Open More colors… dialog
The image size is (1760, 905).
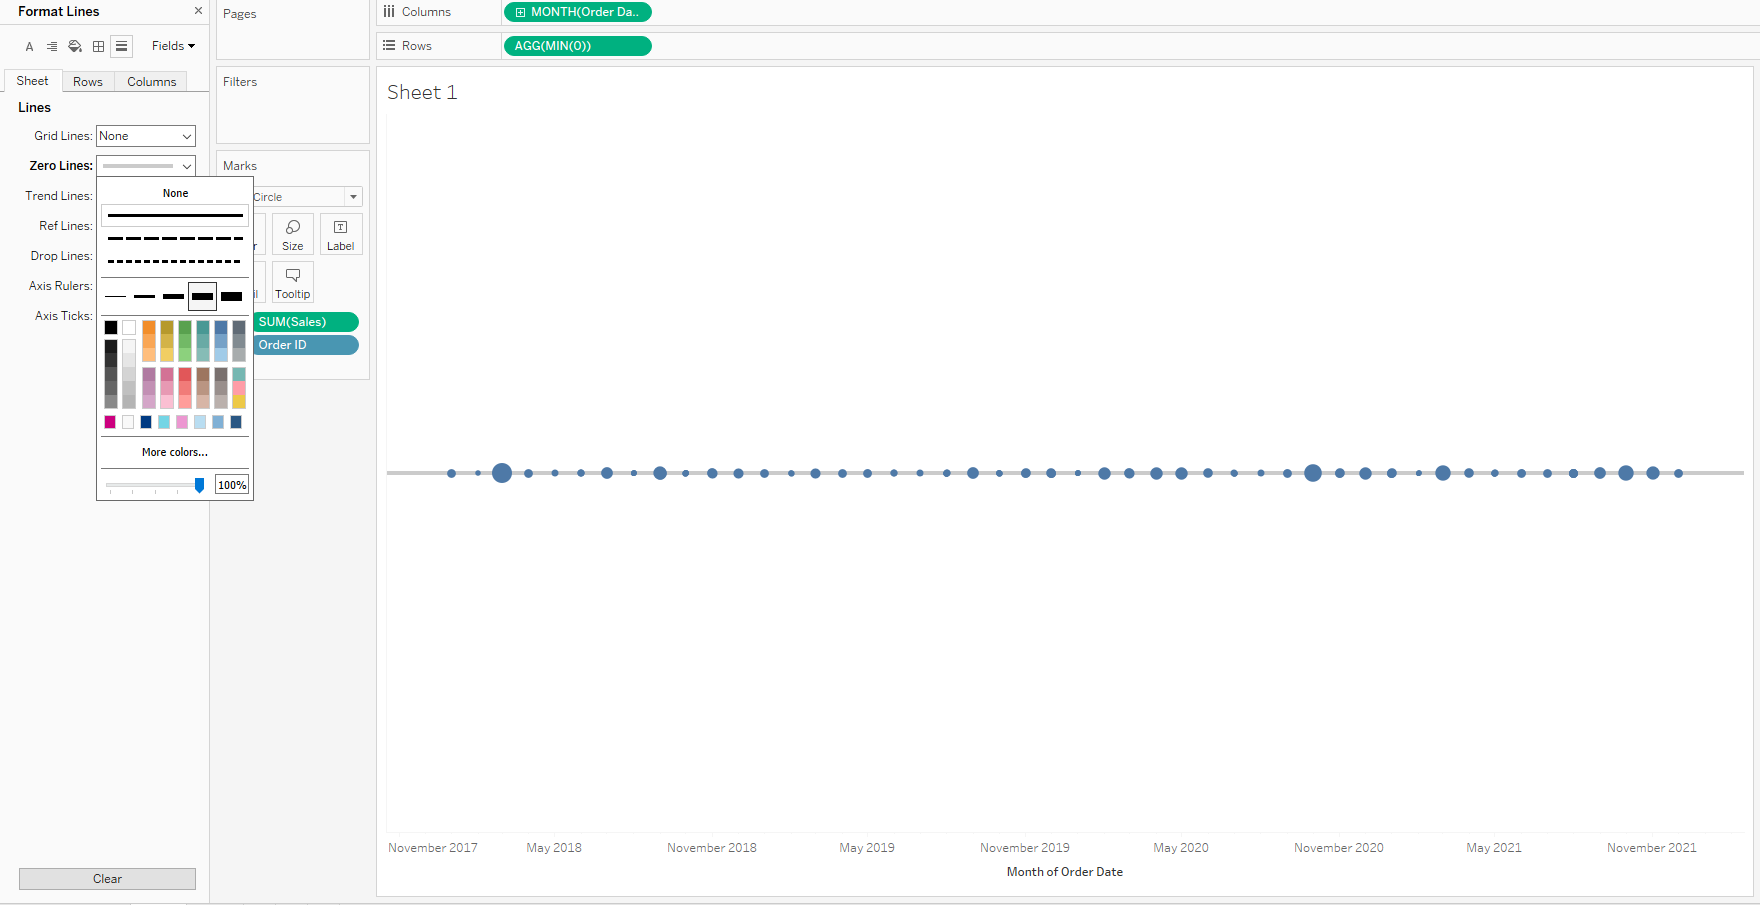click(x=175, y=452)
